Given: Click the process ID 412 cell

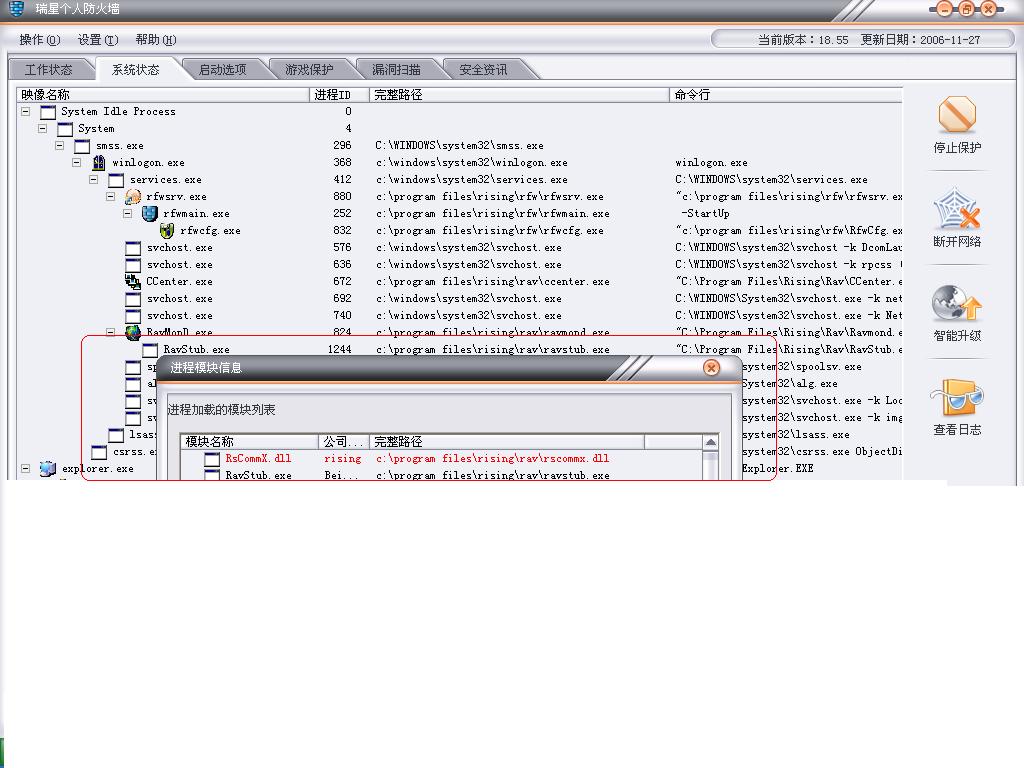Looking at the screenshot, I should 342,180.
